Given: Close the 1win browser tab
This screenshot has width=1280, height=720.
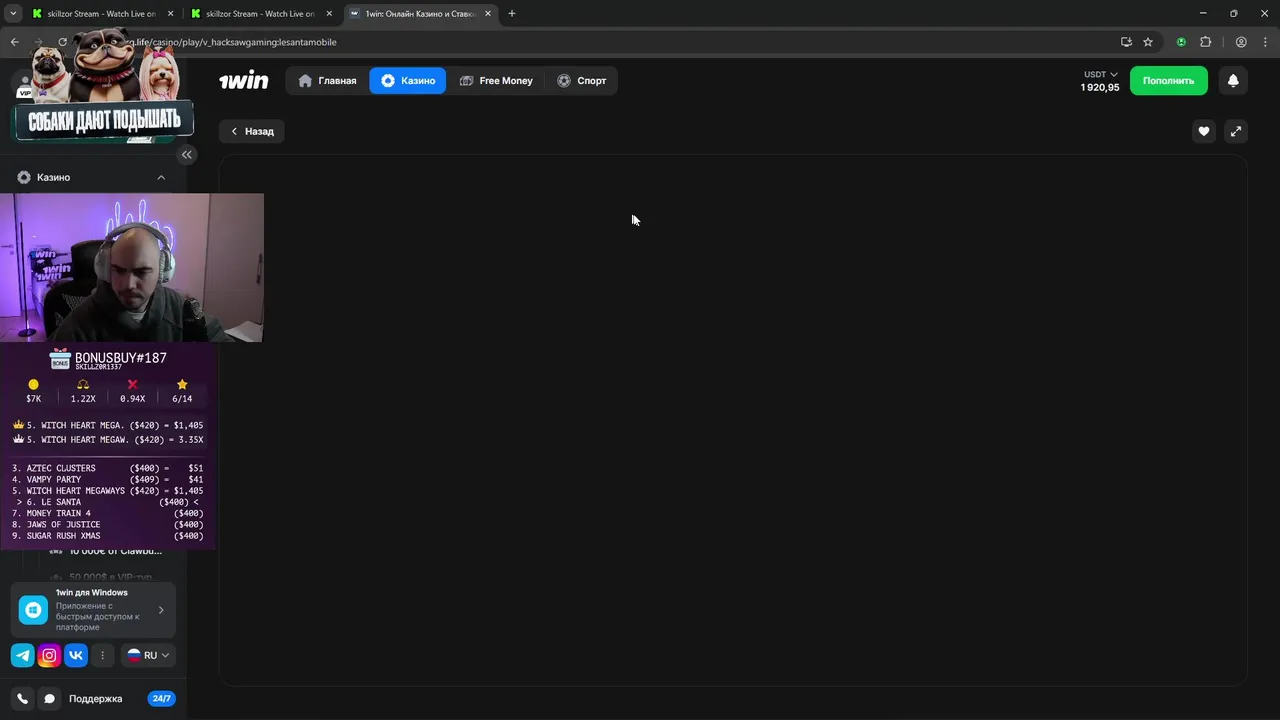Looking at the screenshot, I should tap(488, 14).
